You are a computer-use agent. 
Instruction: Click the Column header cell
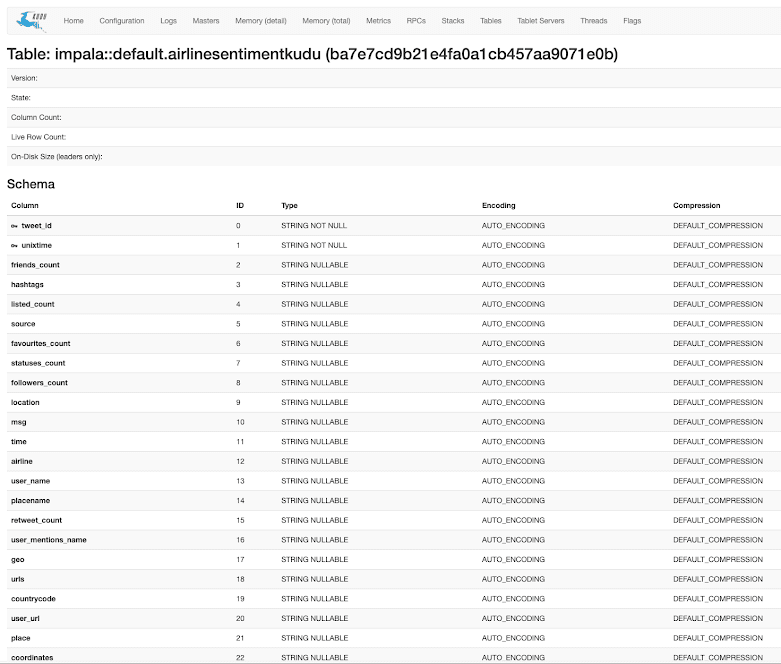pos(24,206)
